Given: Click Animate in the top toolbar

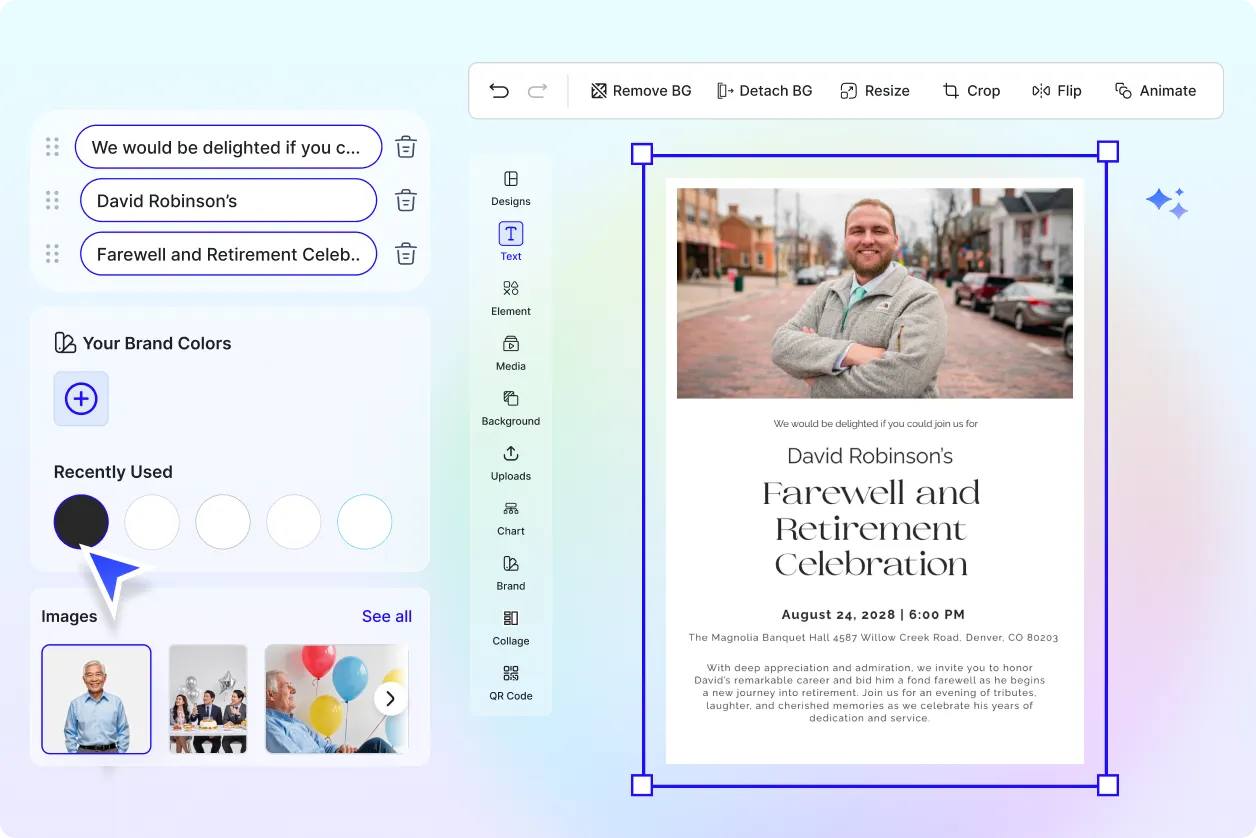Looking at the screenshot, I should (x=1155, y=90).
